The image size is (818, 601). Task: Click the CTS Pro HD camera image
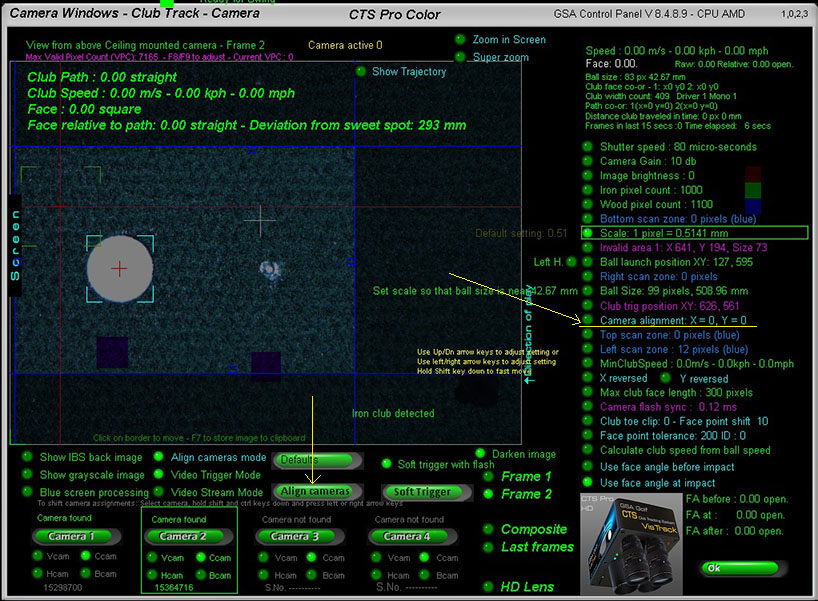pyautogui.click(x=631, y=544)
